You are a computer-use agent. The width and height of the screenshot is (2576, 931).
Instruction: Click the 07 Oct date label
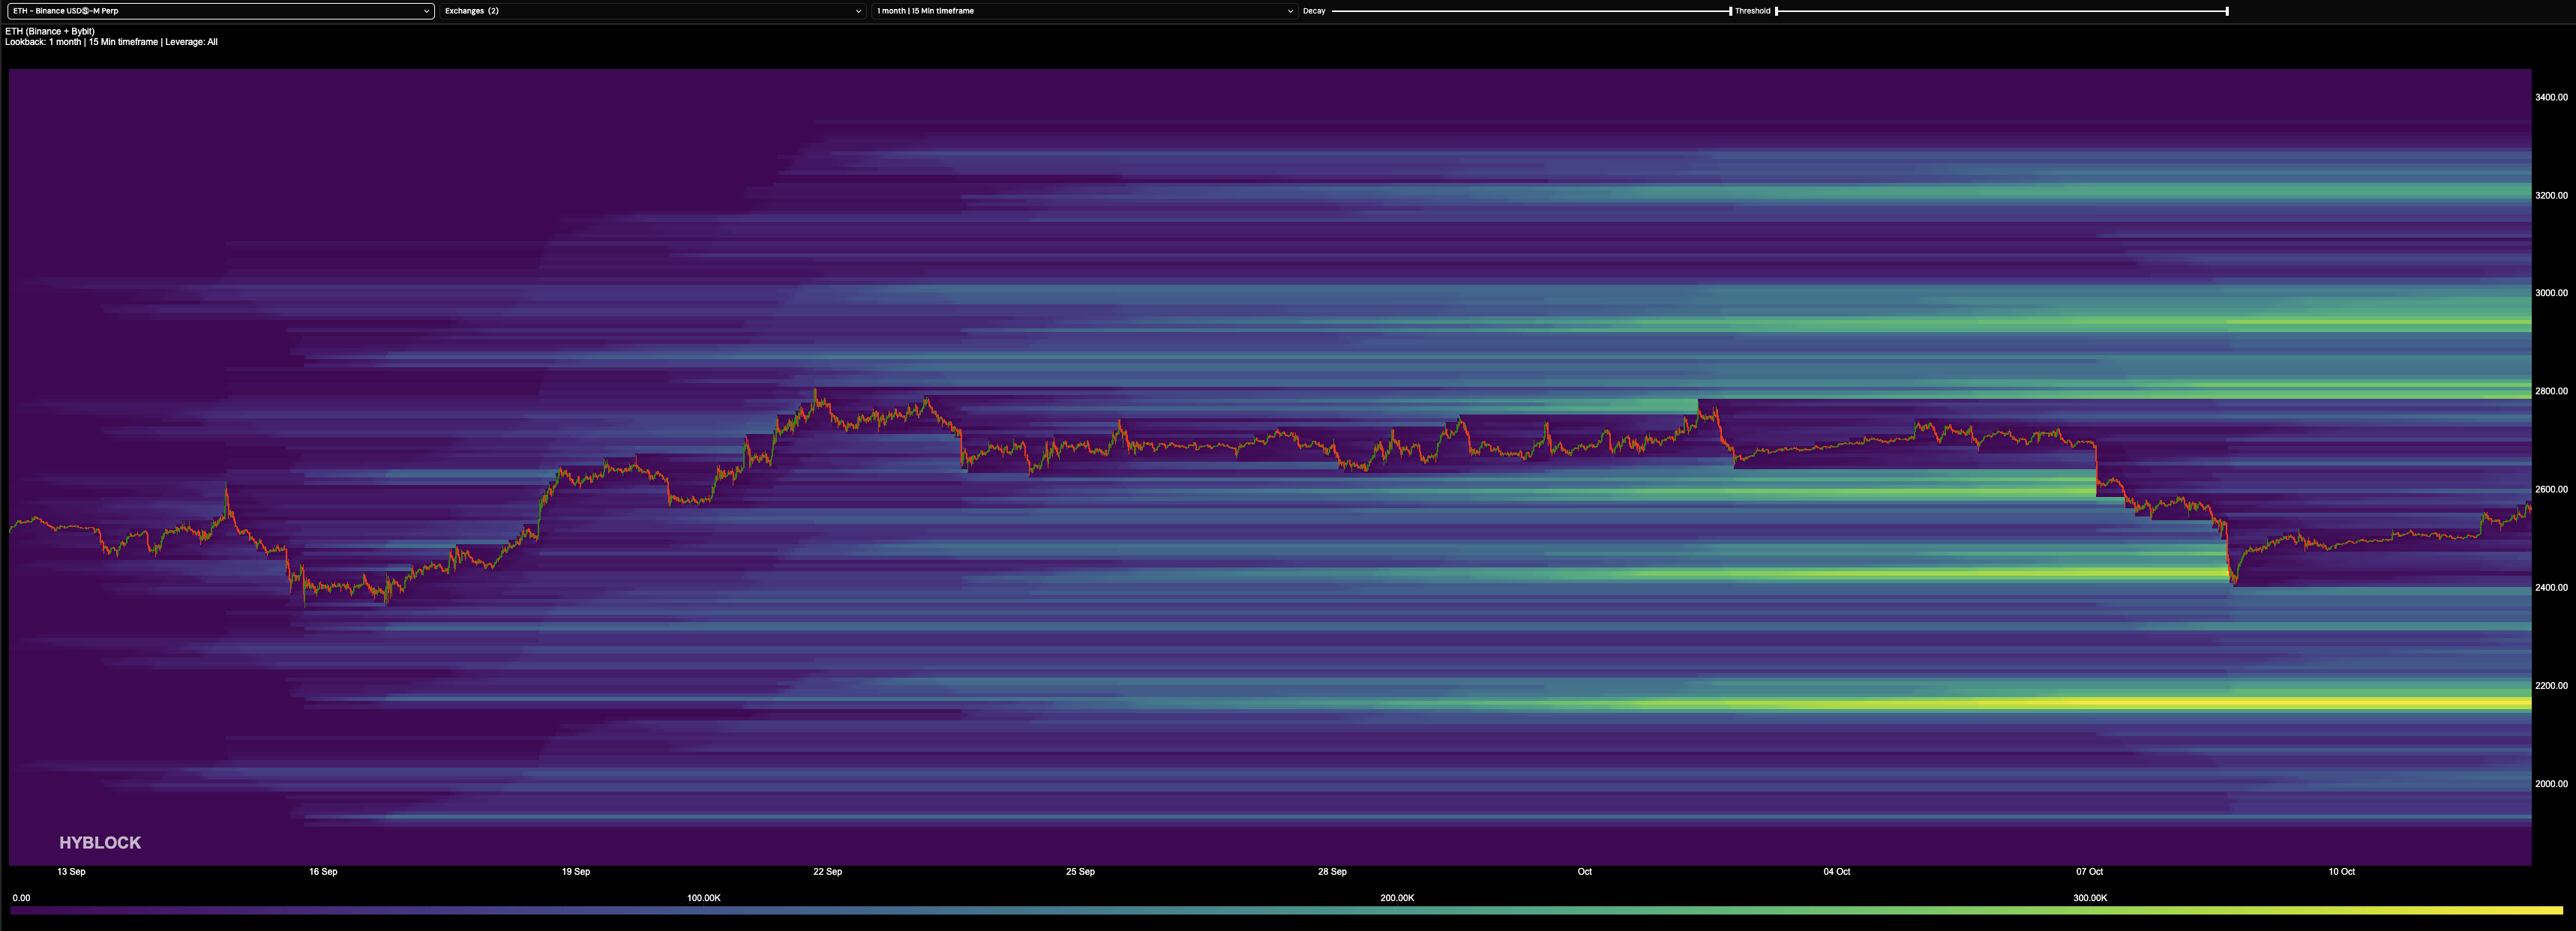point(2089,872)
